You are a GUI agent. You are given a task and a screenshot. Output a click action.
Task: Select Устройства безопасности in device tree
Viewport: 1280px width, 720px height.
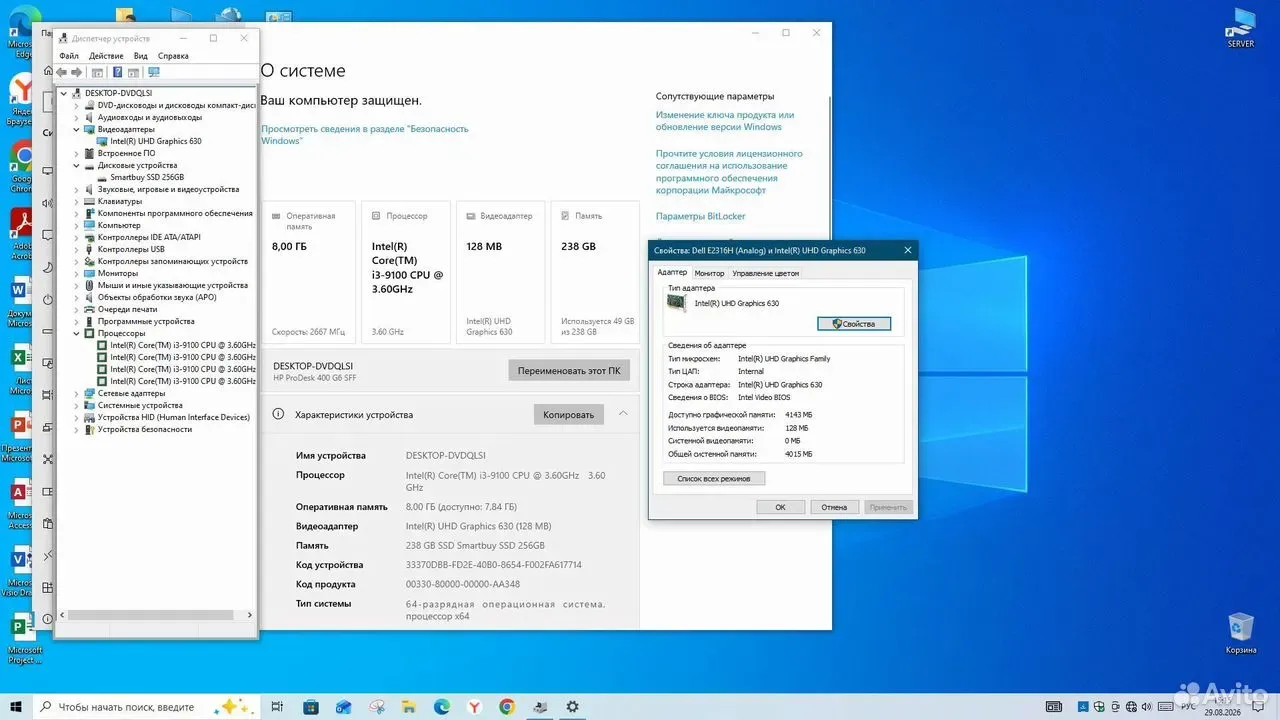(145, 429)
